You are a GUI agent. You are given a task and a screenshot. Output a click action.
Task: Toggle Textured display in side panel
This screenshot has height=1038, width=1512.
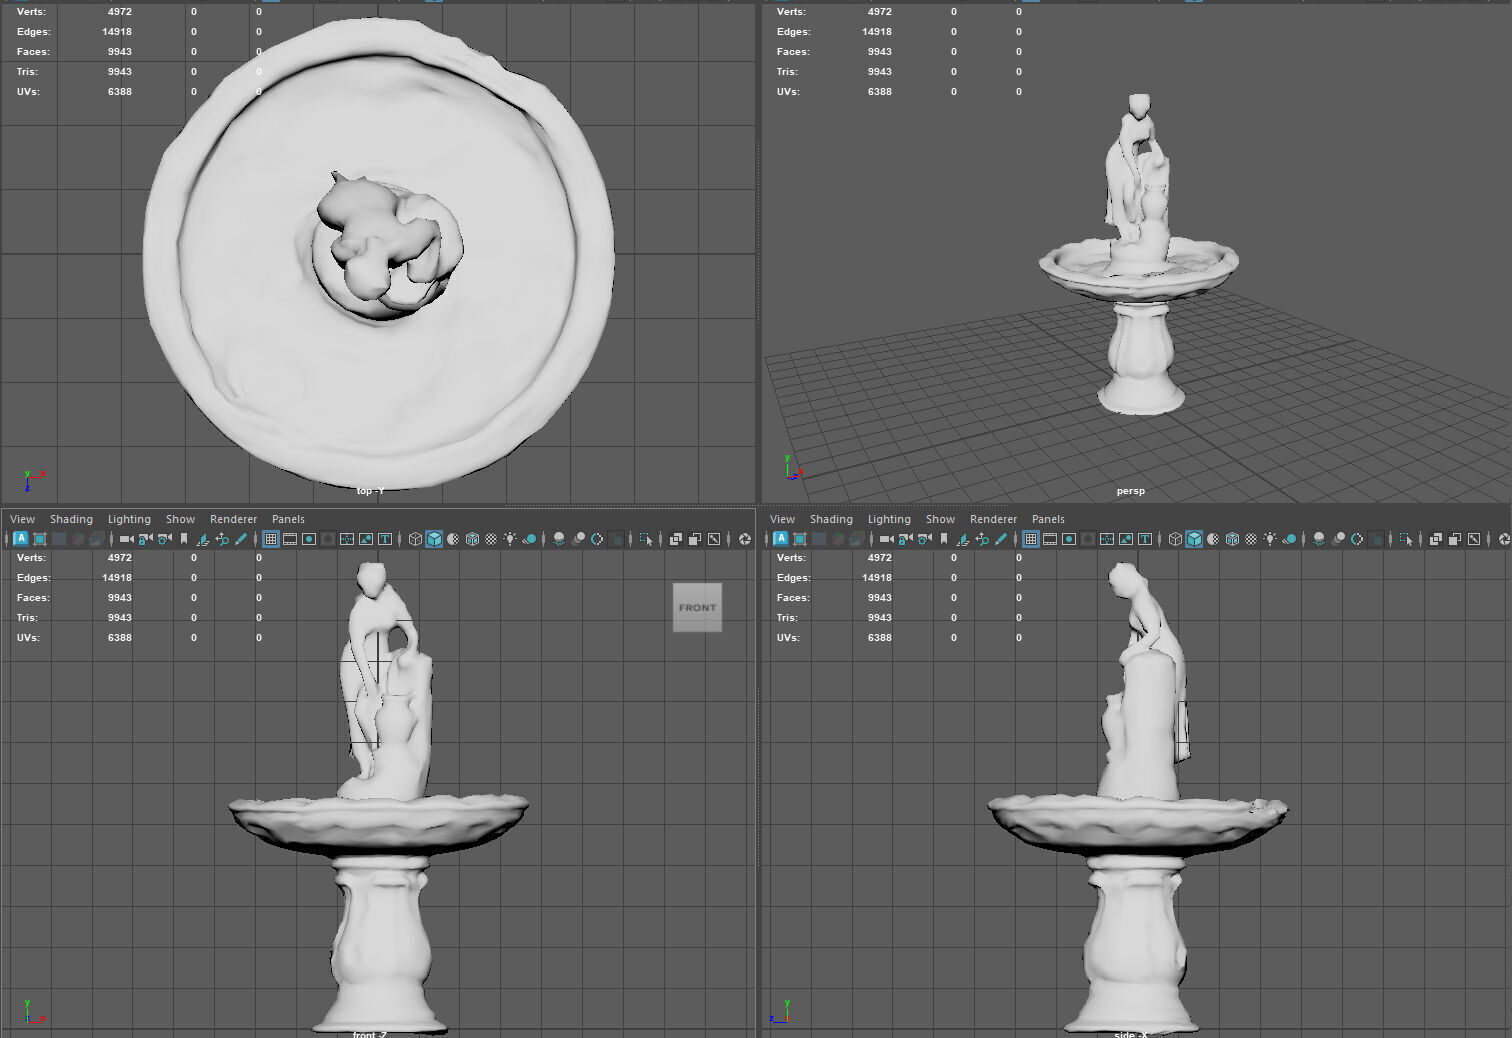(1251, 539)
